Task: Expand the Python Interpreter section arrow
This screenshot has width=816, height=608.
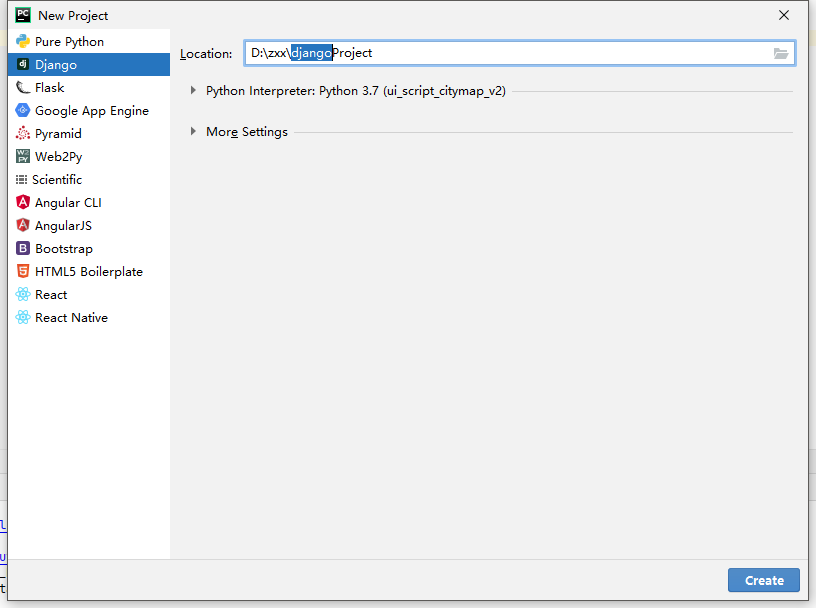Action: coord(193,91)
